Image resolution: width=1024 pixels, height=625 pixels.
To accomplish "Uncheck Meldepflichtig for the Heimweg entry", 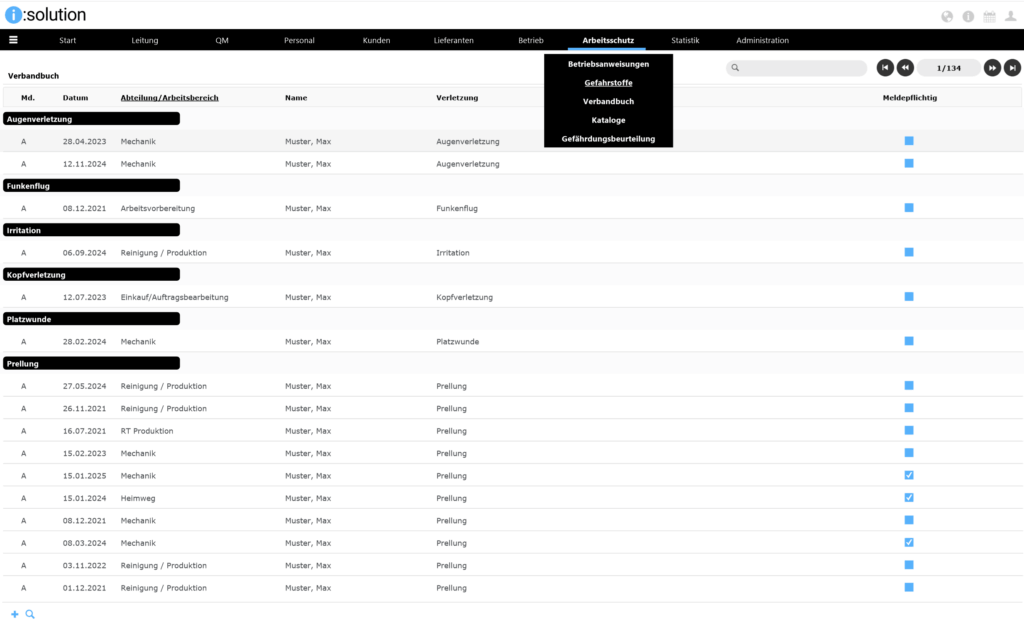I will (x=909, y=497).
